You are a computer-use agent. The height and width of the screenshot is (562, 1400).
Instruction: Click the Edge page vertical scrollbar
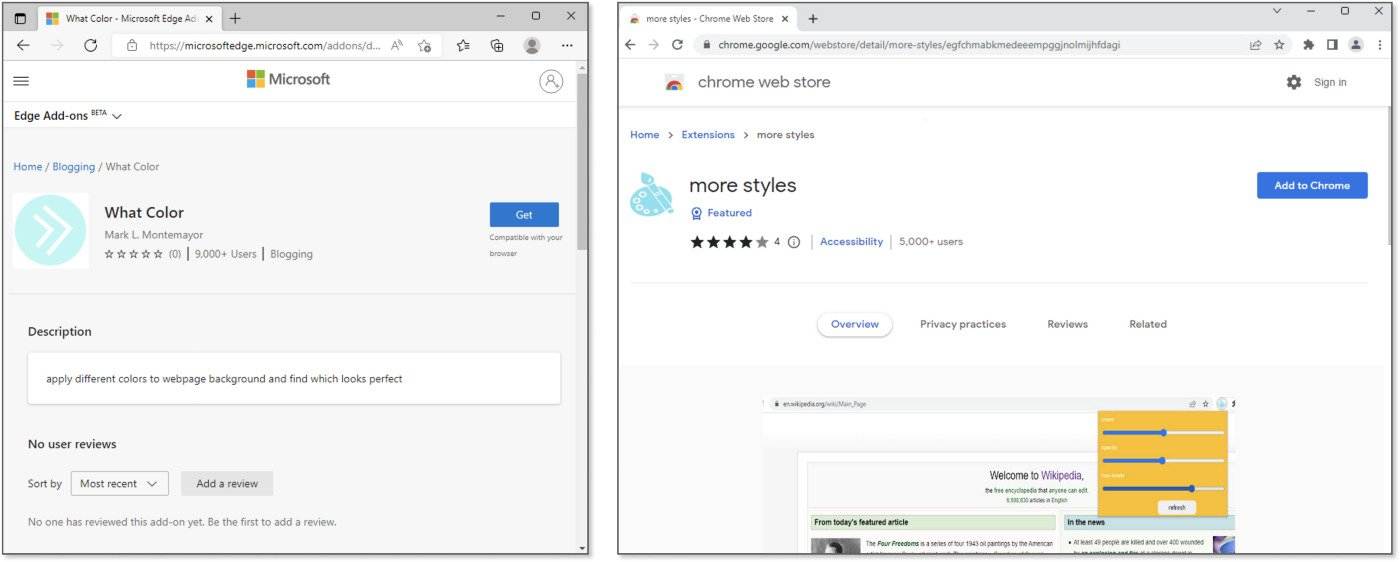coord(583,160)
